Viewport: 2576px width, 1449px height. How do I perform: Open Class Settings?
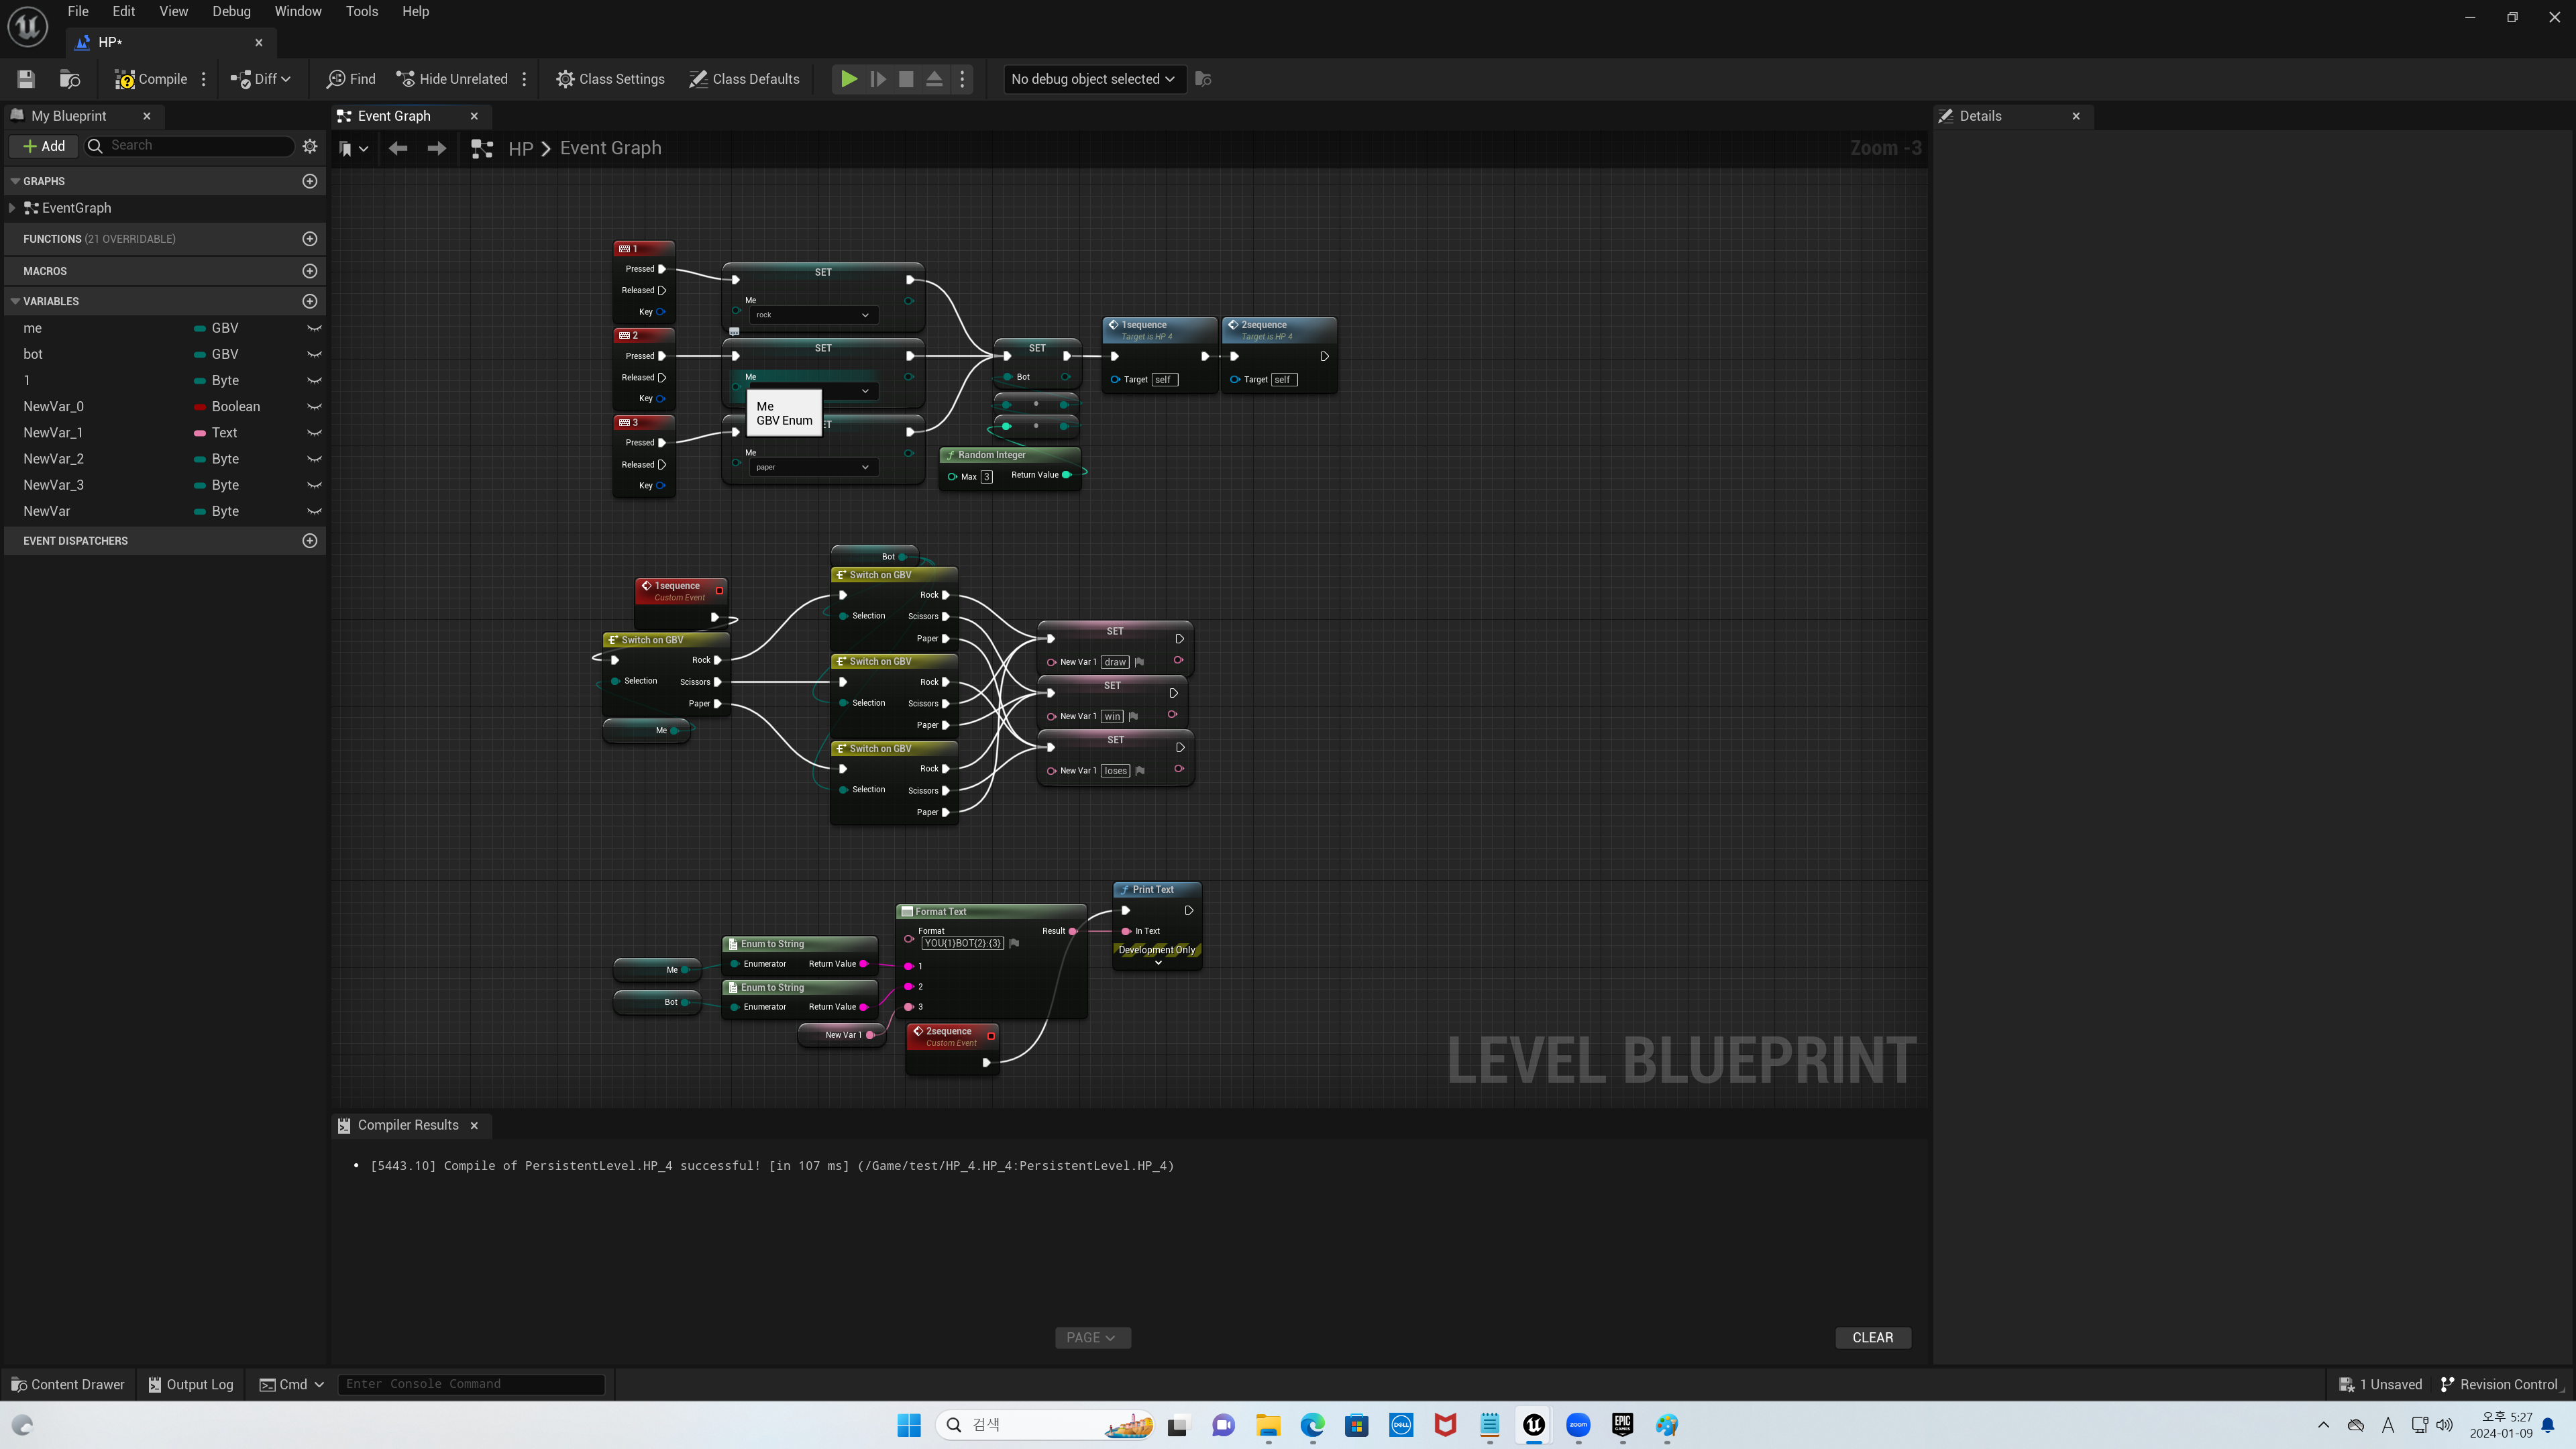(610, 79)
